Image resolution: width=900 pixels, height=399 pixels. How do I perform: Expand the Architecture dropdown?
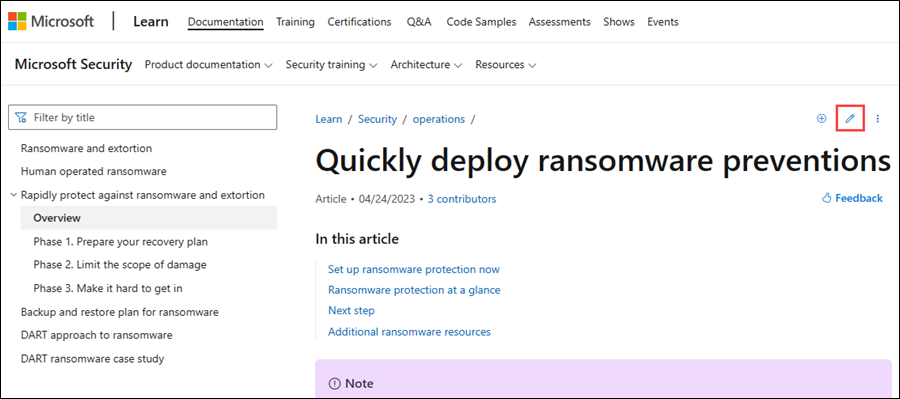tap(426, 65)
